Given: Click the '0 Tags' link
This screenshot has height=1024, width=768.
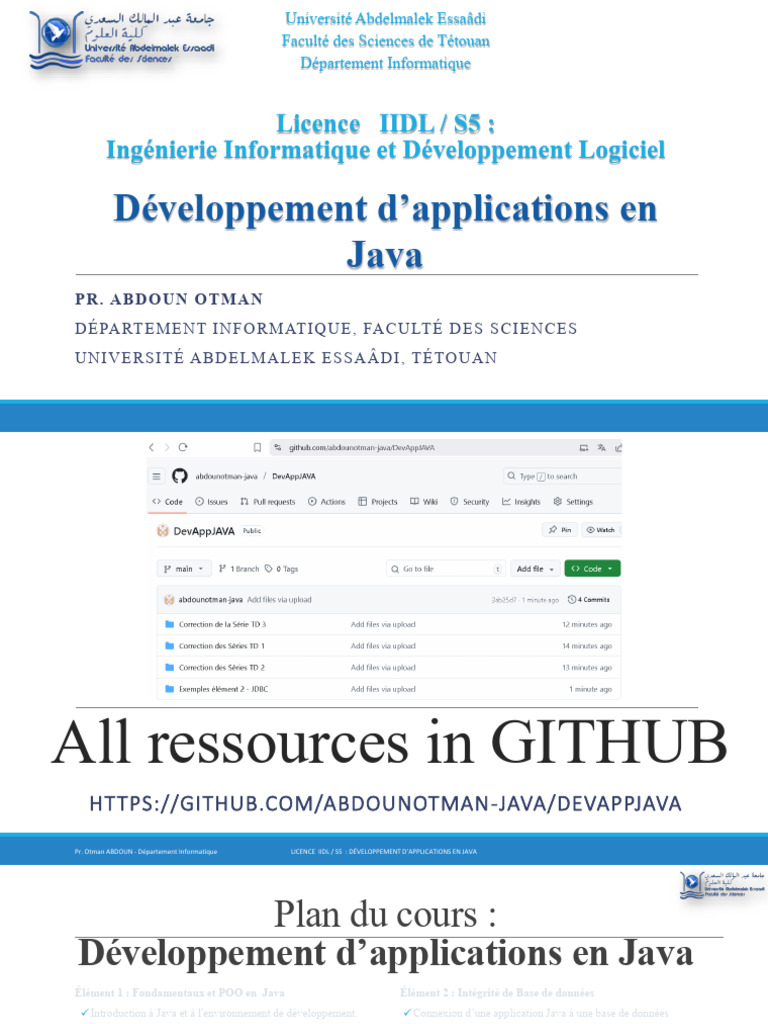Looking at the screenshot, I should coord(281,569).
